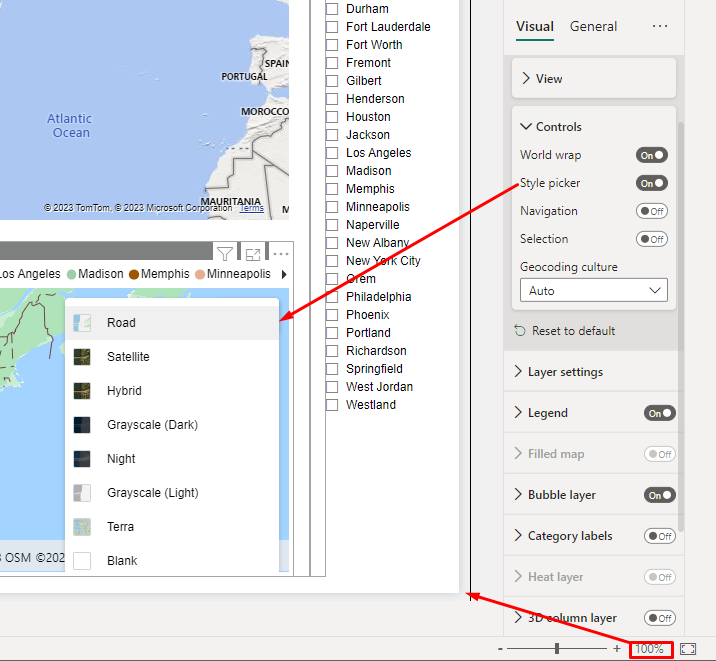Check the Philadelphia checkbox
Viewport: 716px width, 661px height.
click(x=332, y=297)
